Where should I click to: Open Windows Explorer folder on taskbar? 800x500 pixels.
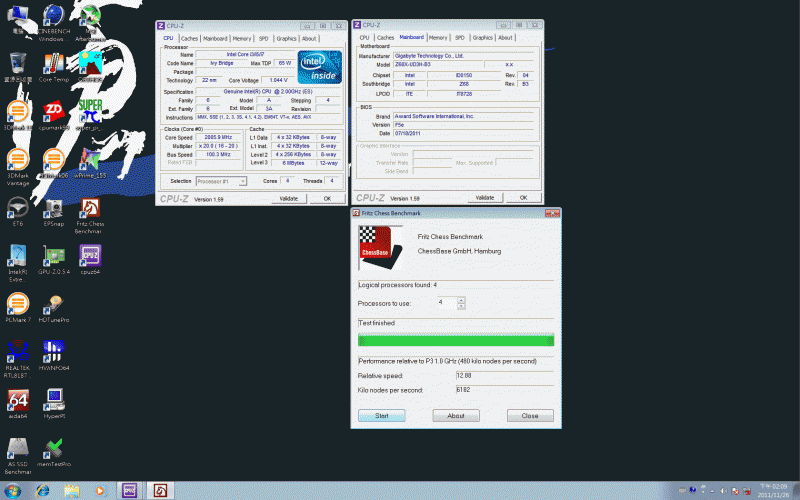(x=72, y=491)
